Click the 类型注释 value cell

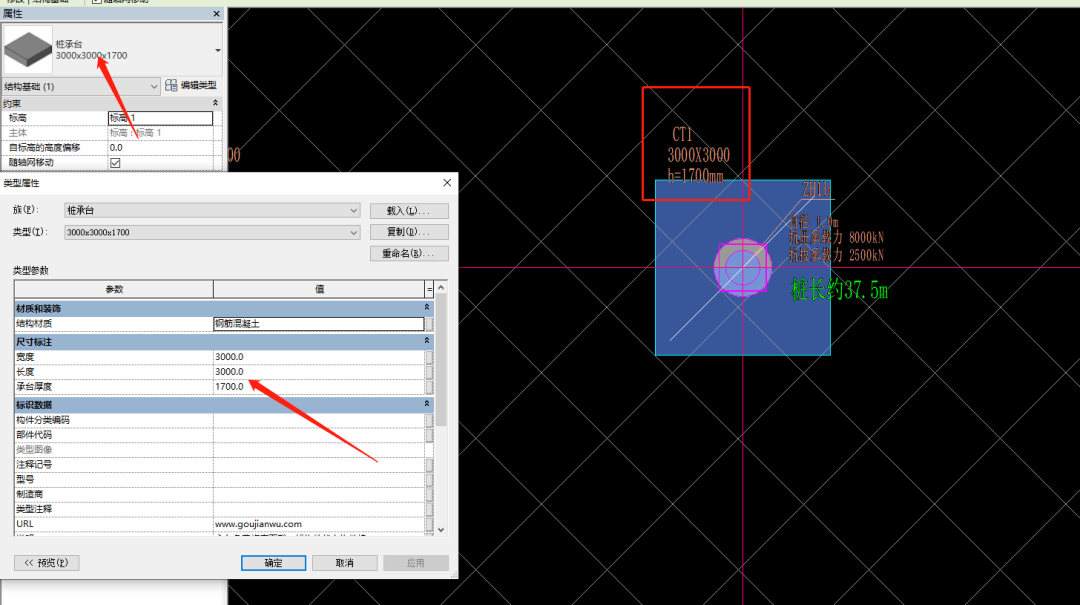click(x=319, y=509)
